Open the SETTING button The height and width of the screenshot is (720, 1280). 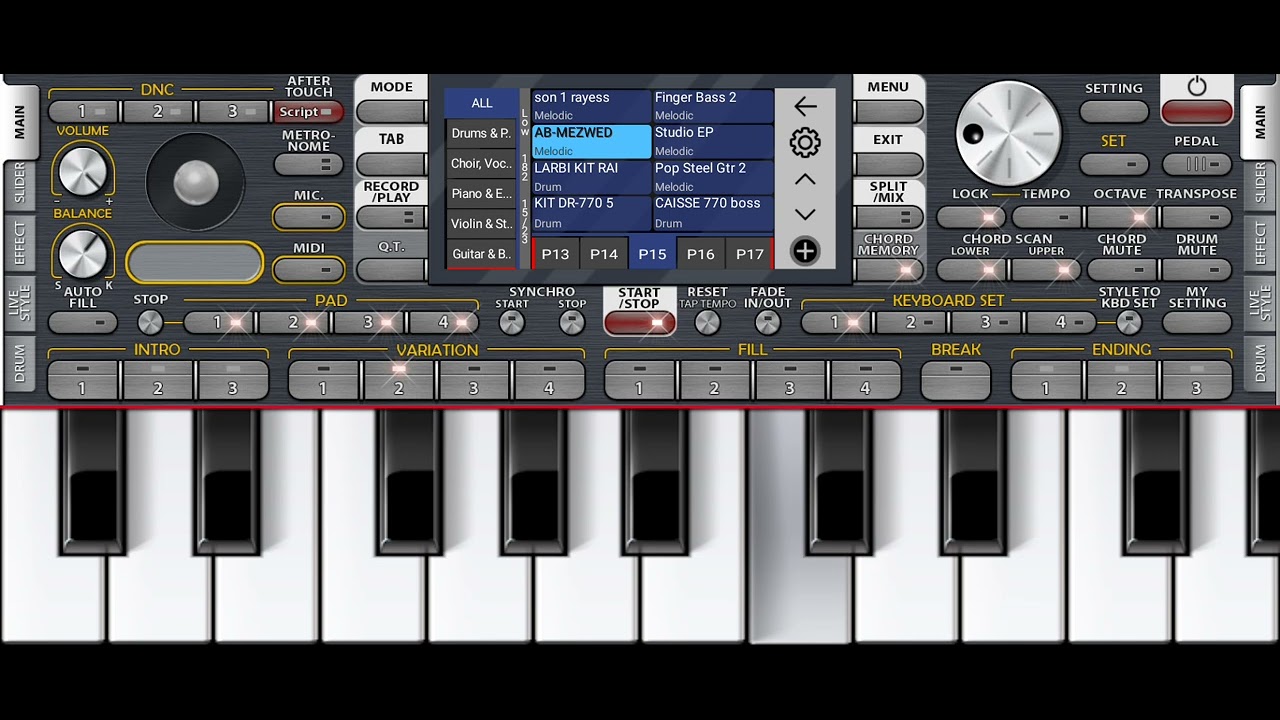click(1114, 111)
